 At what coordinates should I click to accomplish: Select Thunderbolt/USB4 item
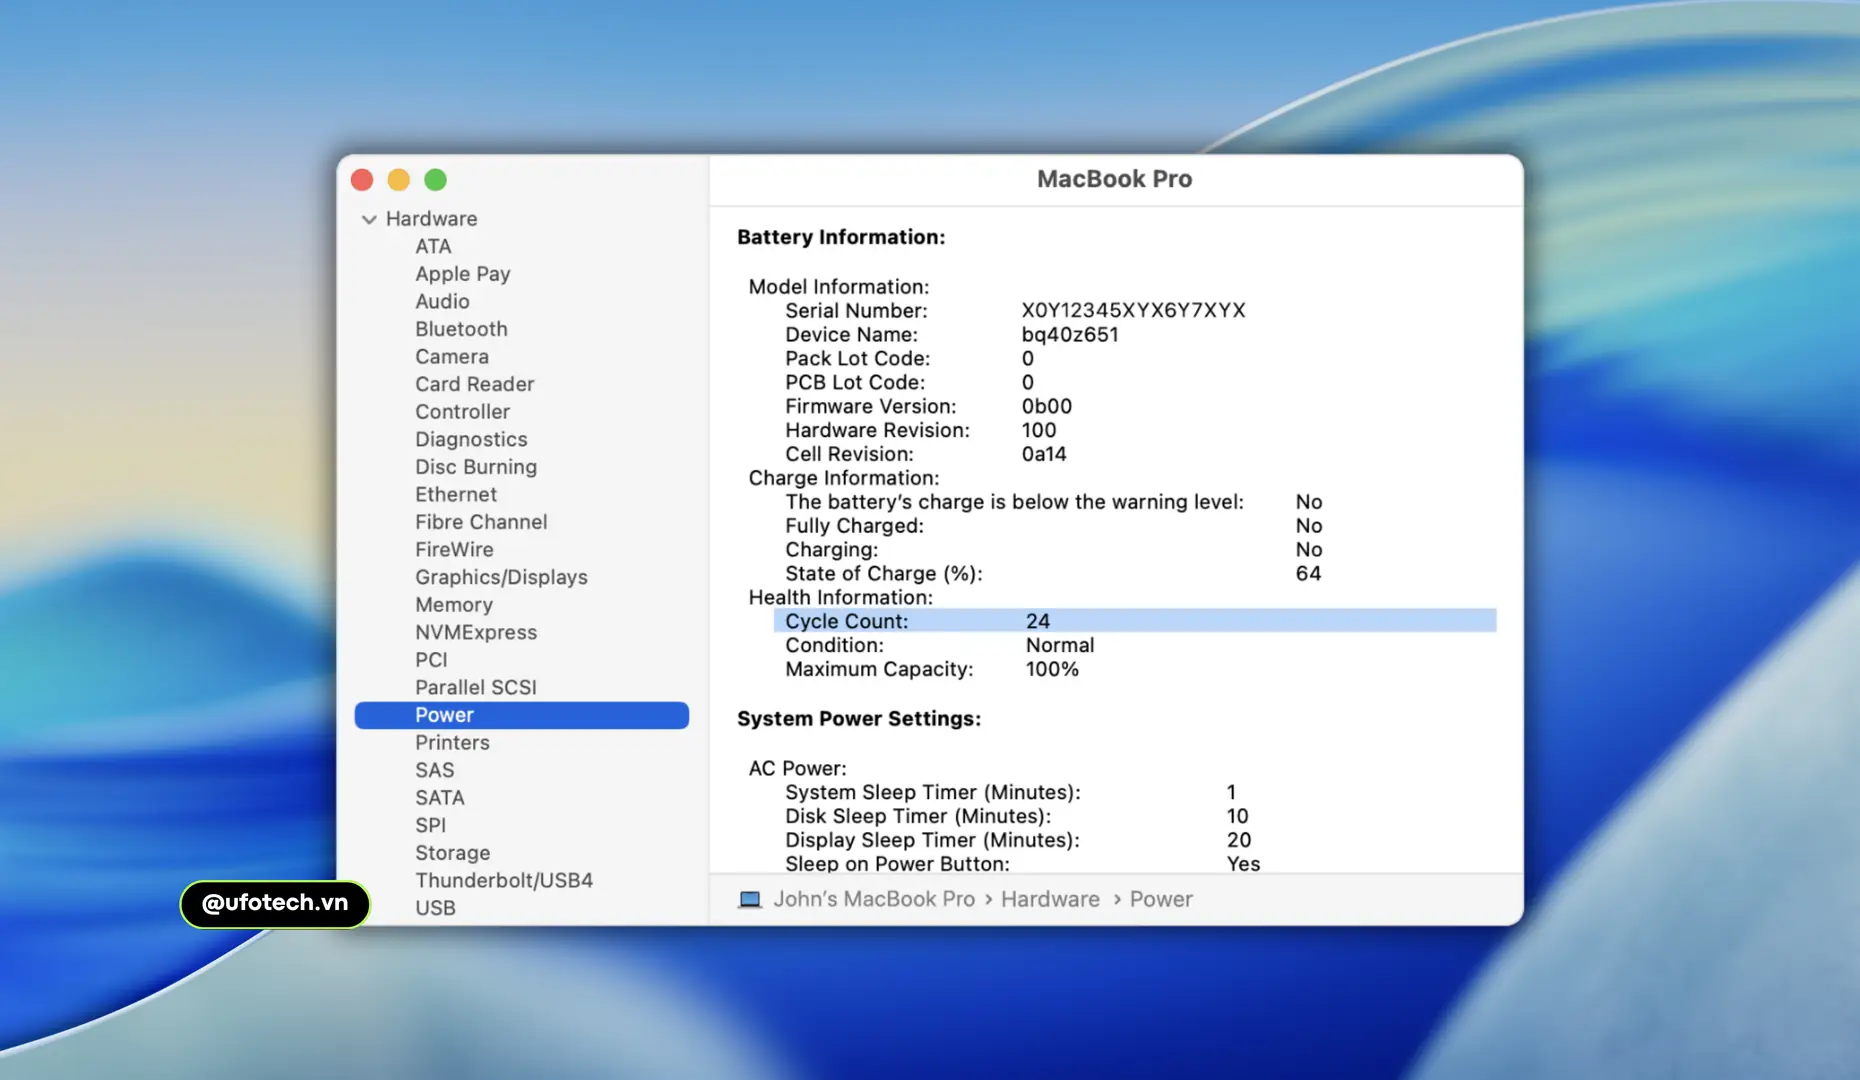click(504, 881)
